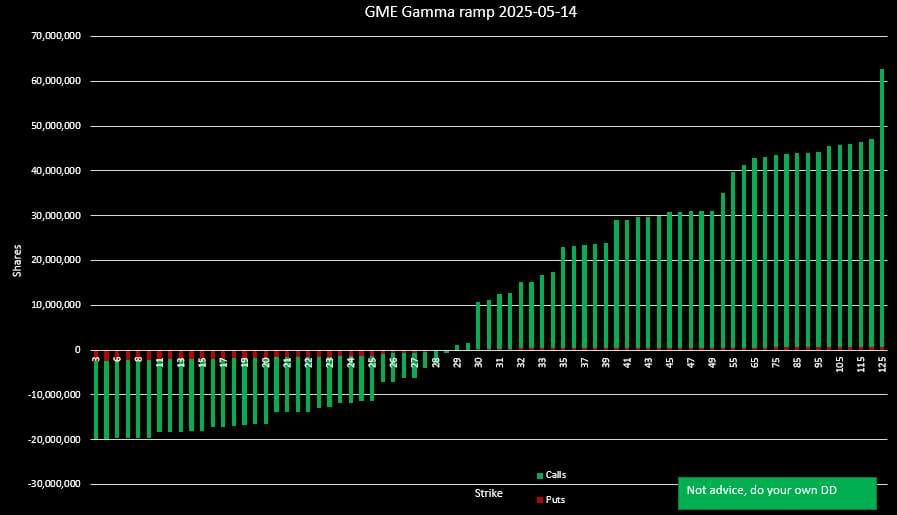Select the Calls legend label

click(555, 475)
